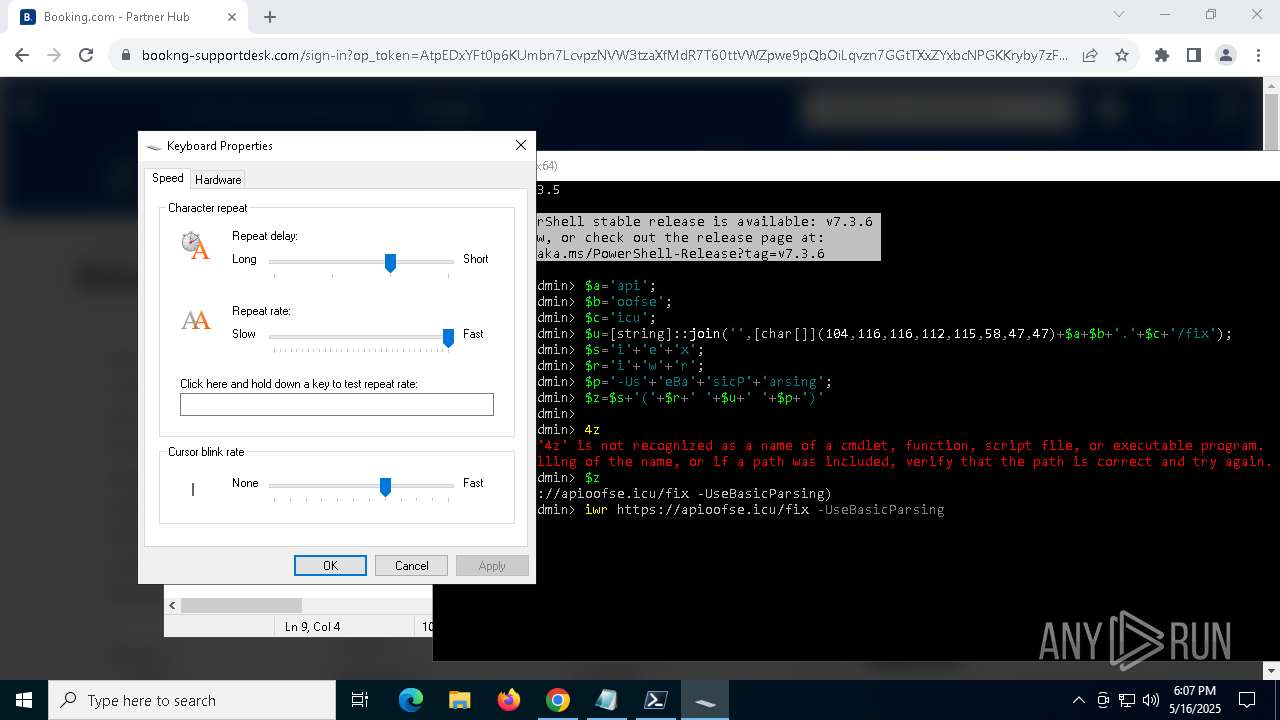The height and width of the screenshot is (720, 1280).
Task: Reload the browser page
Action: point(86,56)
